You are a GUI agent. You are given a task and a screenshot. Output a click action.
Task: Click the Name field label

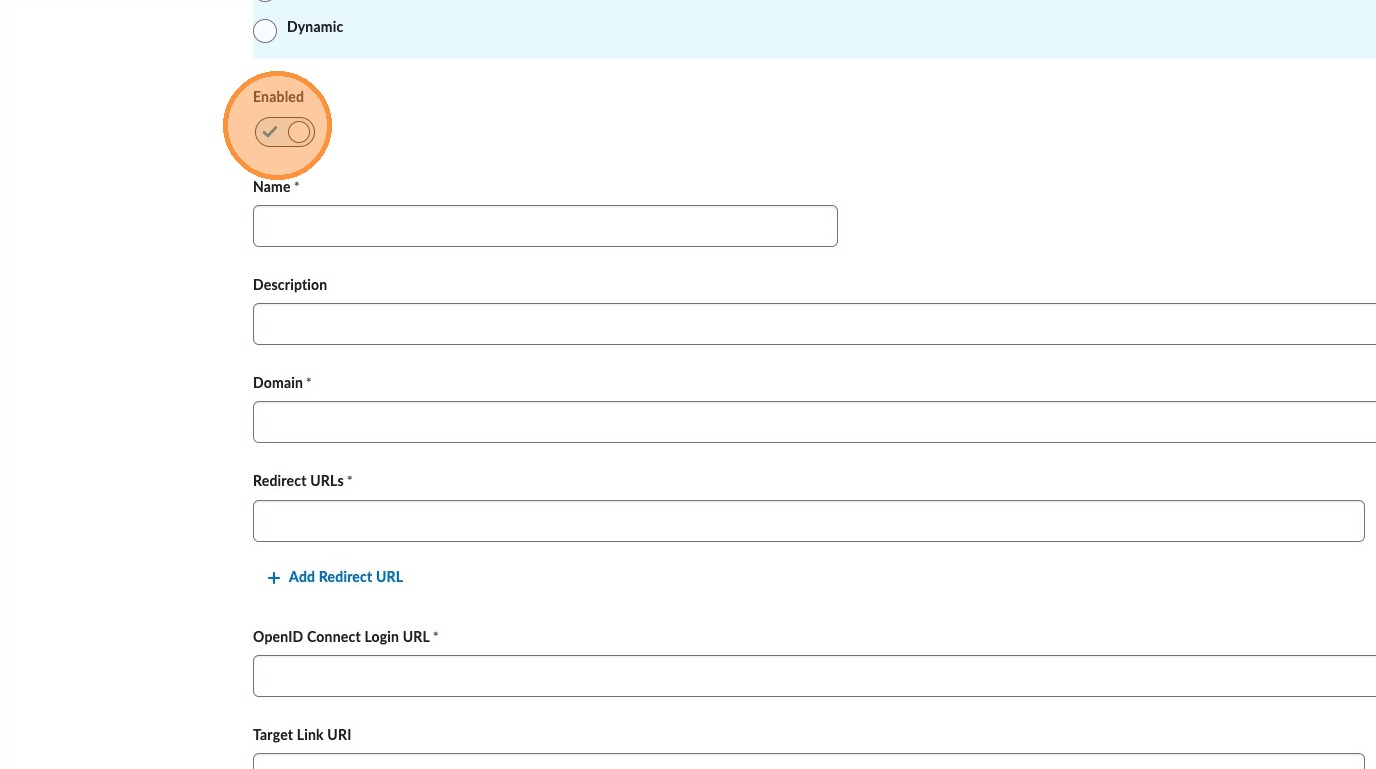point(272,187)
